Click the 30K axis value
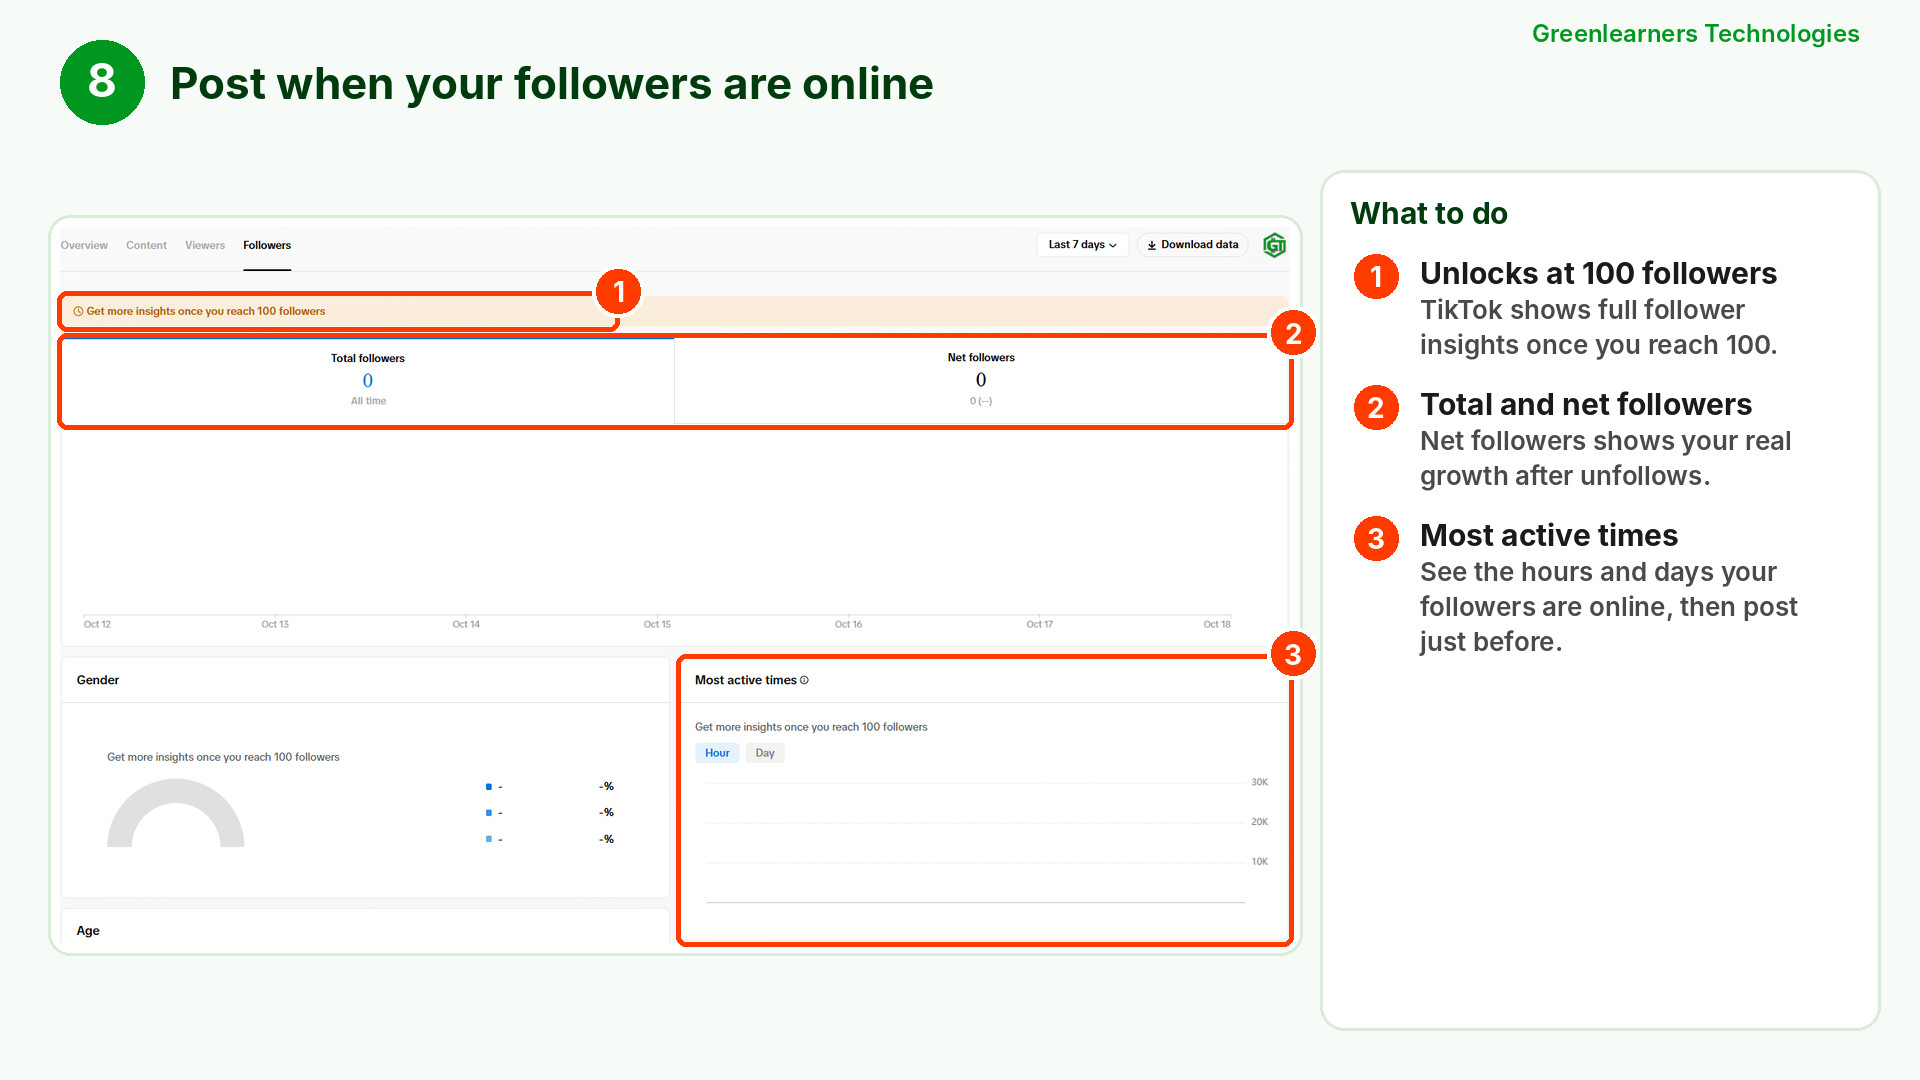The width and height of the screenshot is (1920, 1080). (x=1260, y=782)
